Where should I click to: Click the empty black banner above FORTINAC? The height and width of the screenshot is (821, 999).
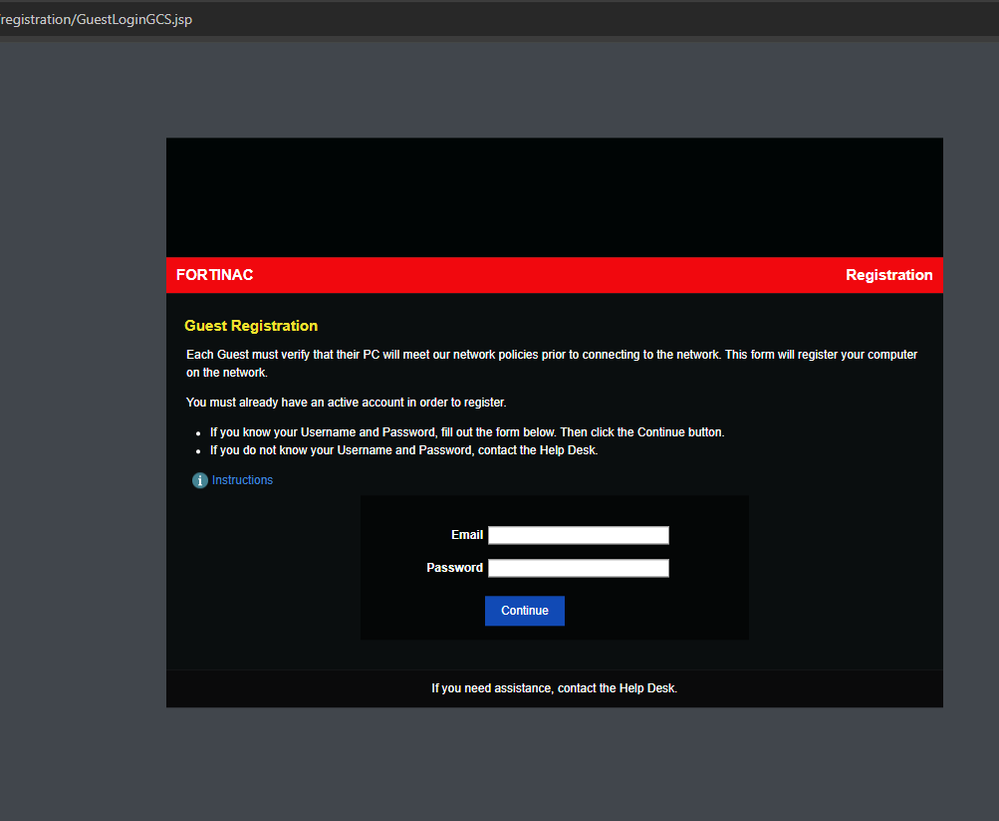click(554, 197)
